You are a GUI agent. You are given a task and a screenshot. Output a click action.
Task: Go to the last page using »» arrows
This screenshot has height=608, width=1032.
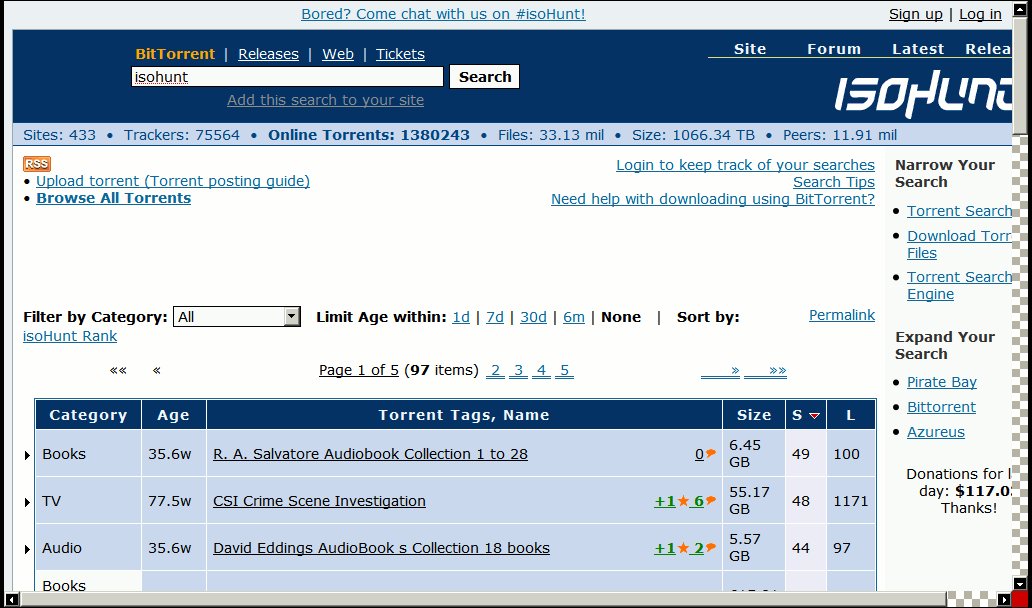coord(765,371)
